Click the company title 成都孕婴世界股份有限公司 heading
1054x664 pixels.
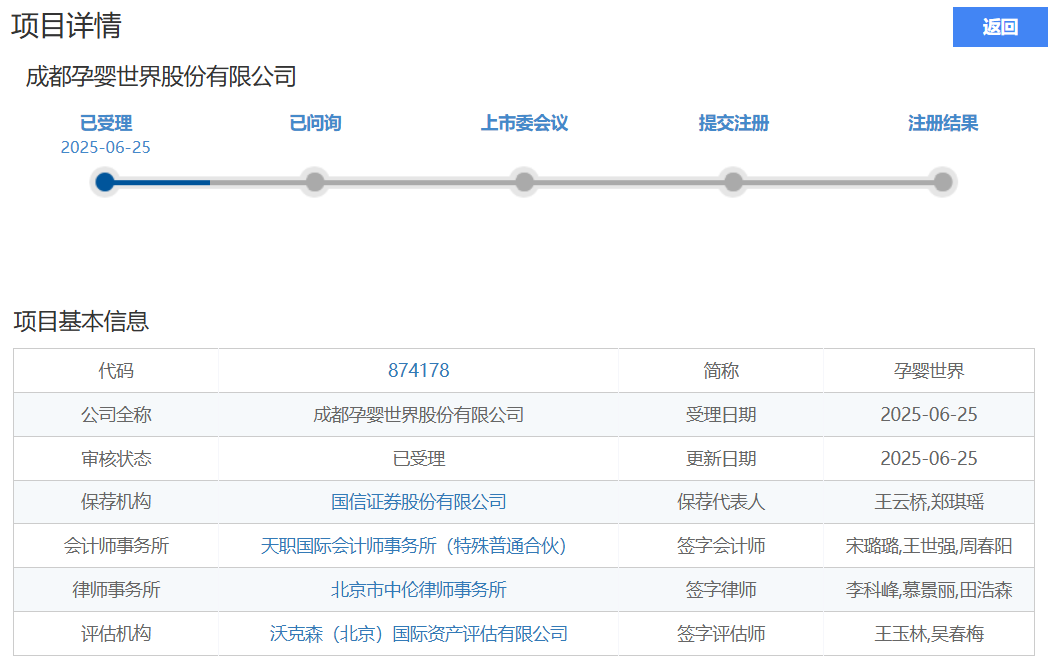(x=161, y=76)
